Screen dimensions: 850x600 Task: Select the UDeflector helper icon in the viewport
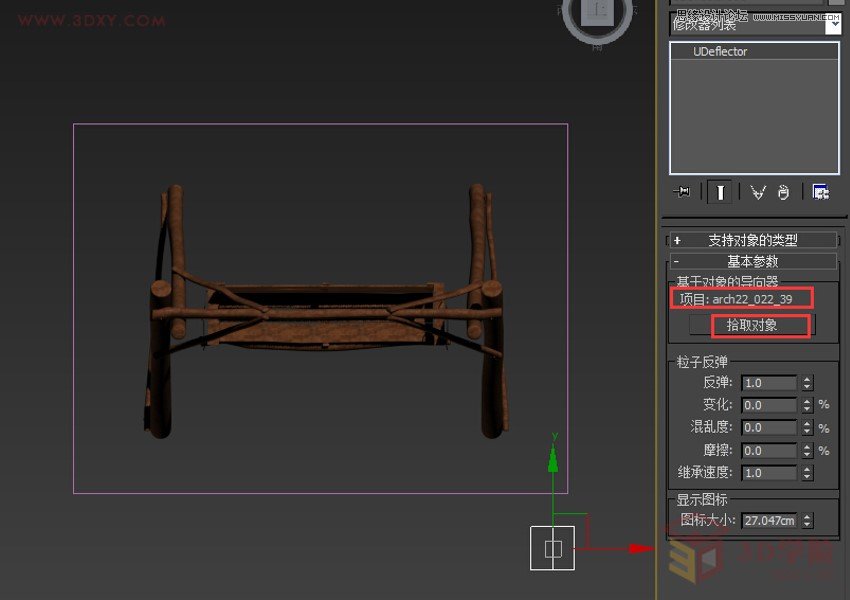[x=553, y=549]
